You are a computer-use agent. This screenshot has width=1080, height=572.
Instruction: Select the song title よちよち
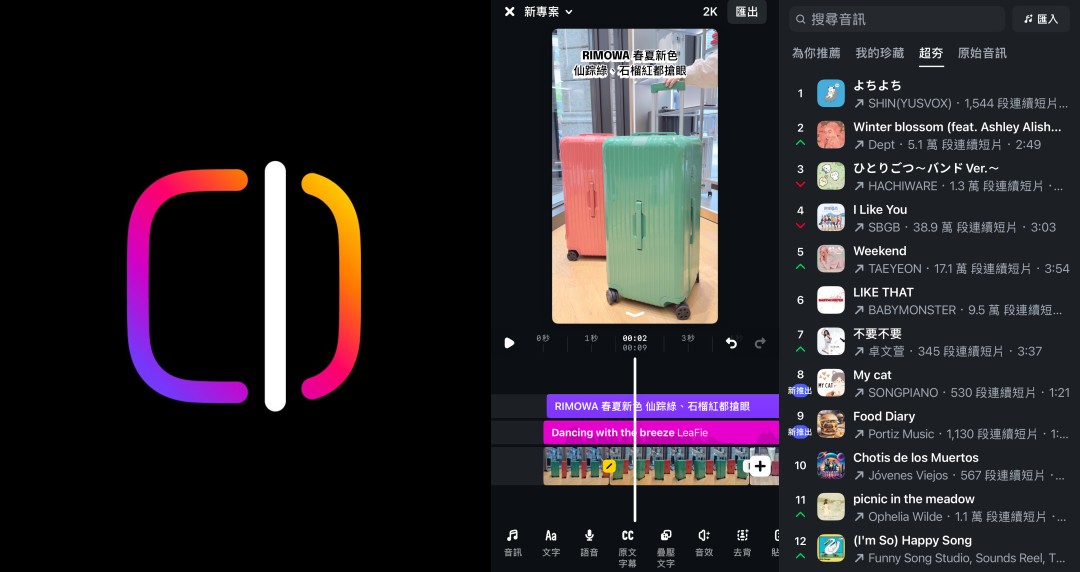tap(877, 85)
